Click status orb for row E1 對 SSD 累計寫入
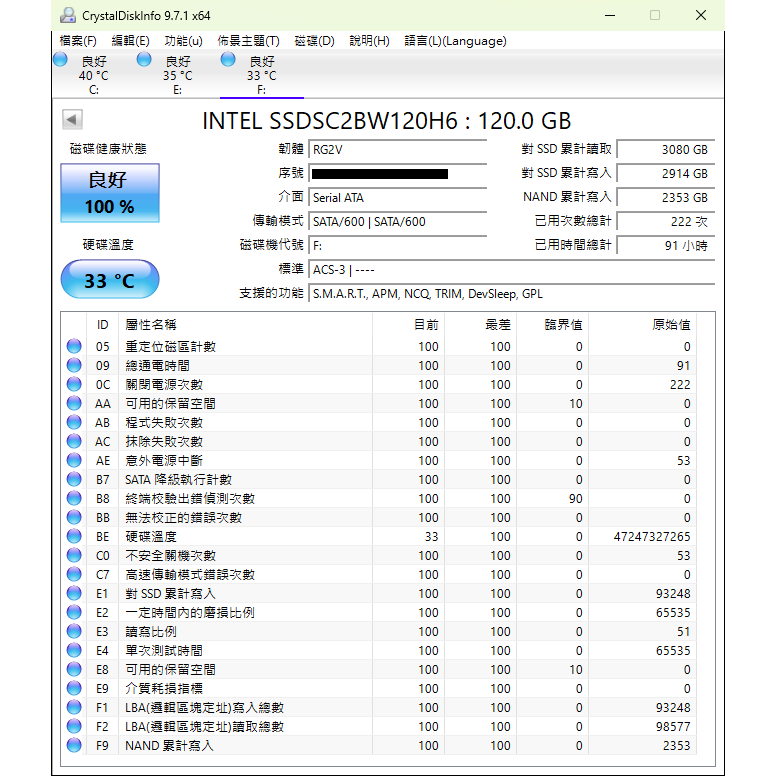 74,593
